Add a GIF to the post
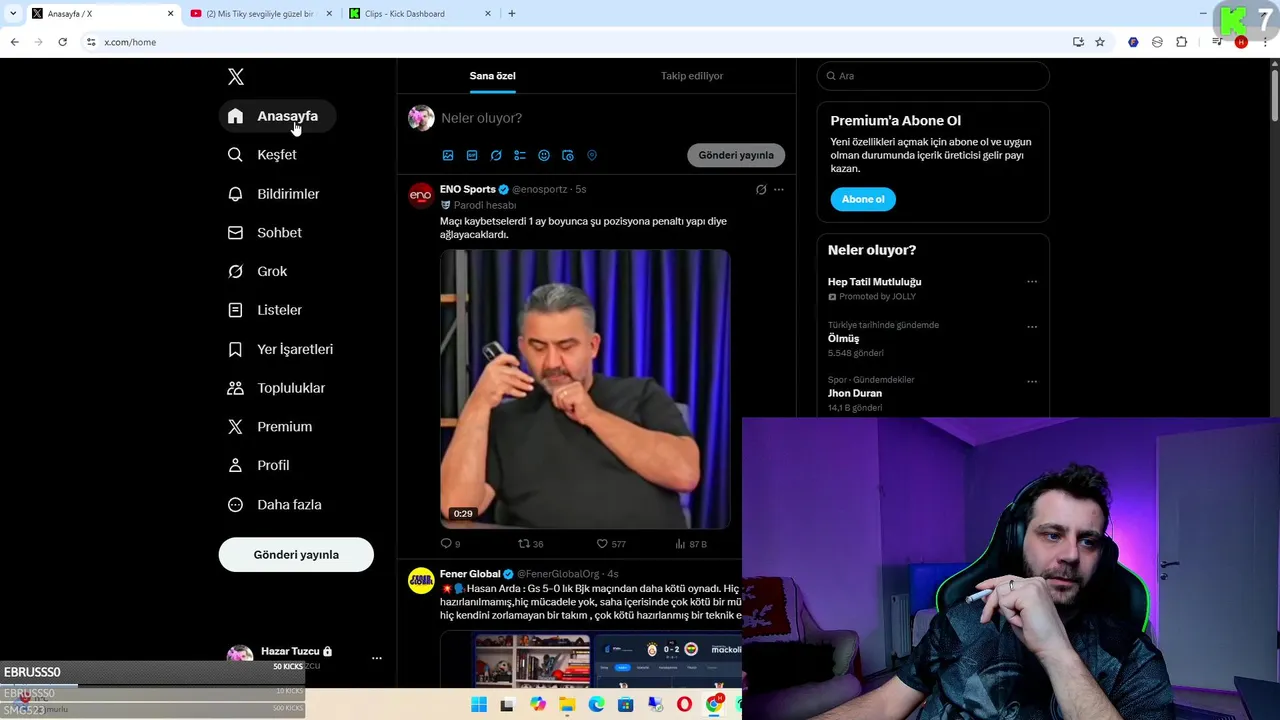 [x=472, y=156]
